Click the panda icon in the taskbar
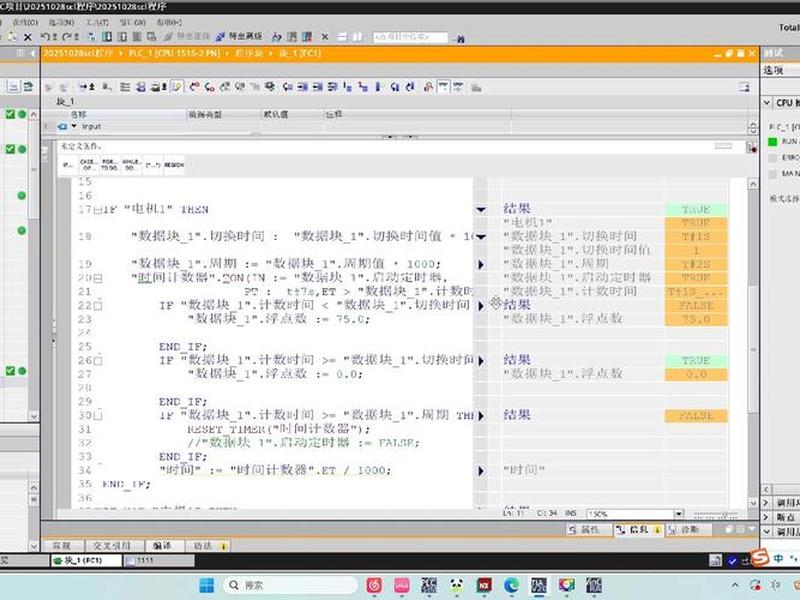 (x=457, y=585)
